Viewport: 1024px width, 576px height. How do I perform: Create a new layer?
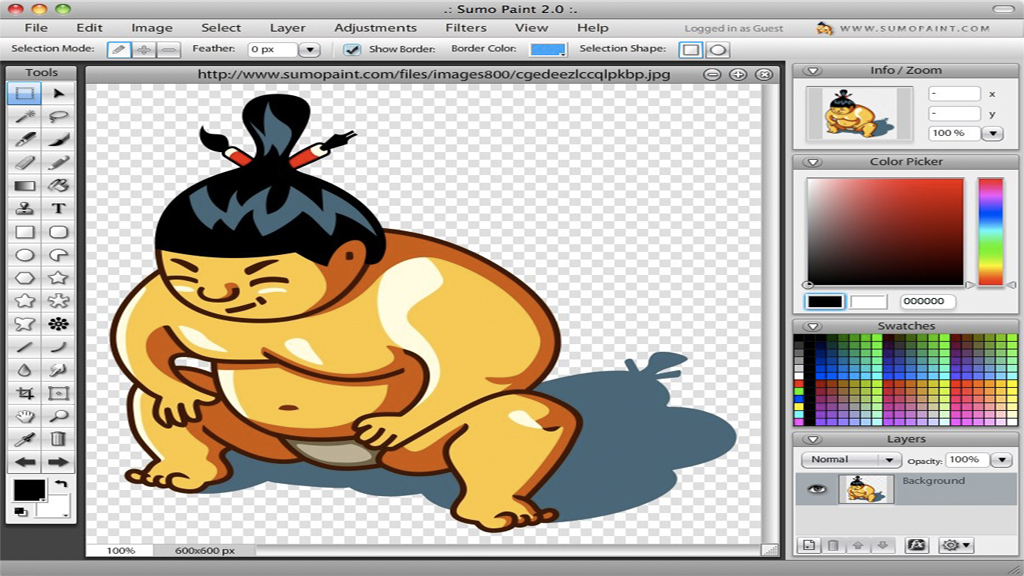810,544
